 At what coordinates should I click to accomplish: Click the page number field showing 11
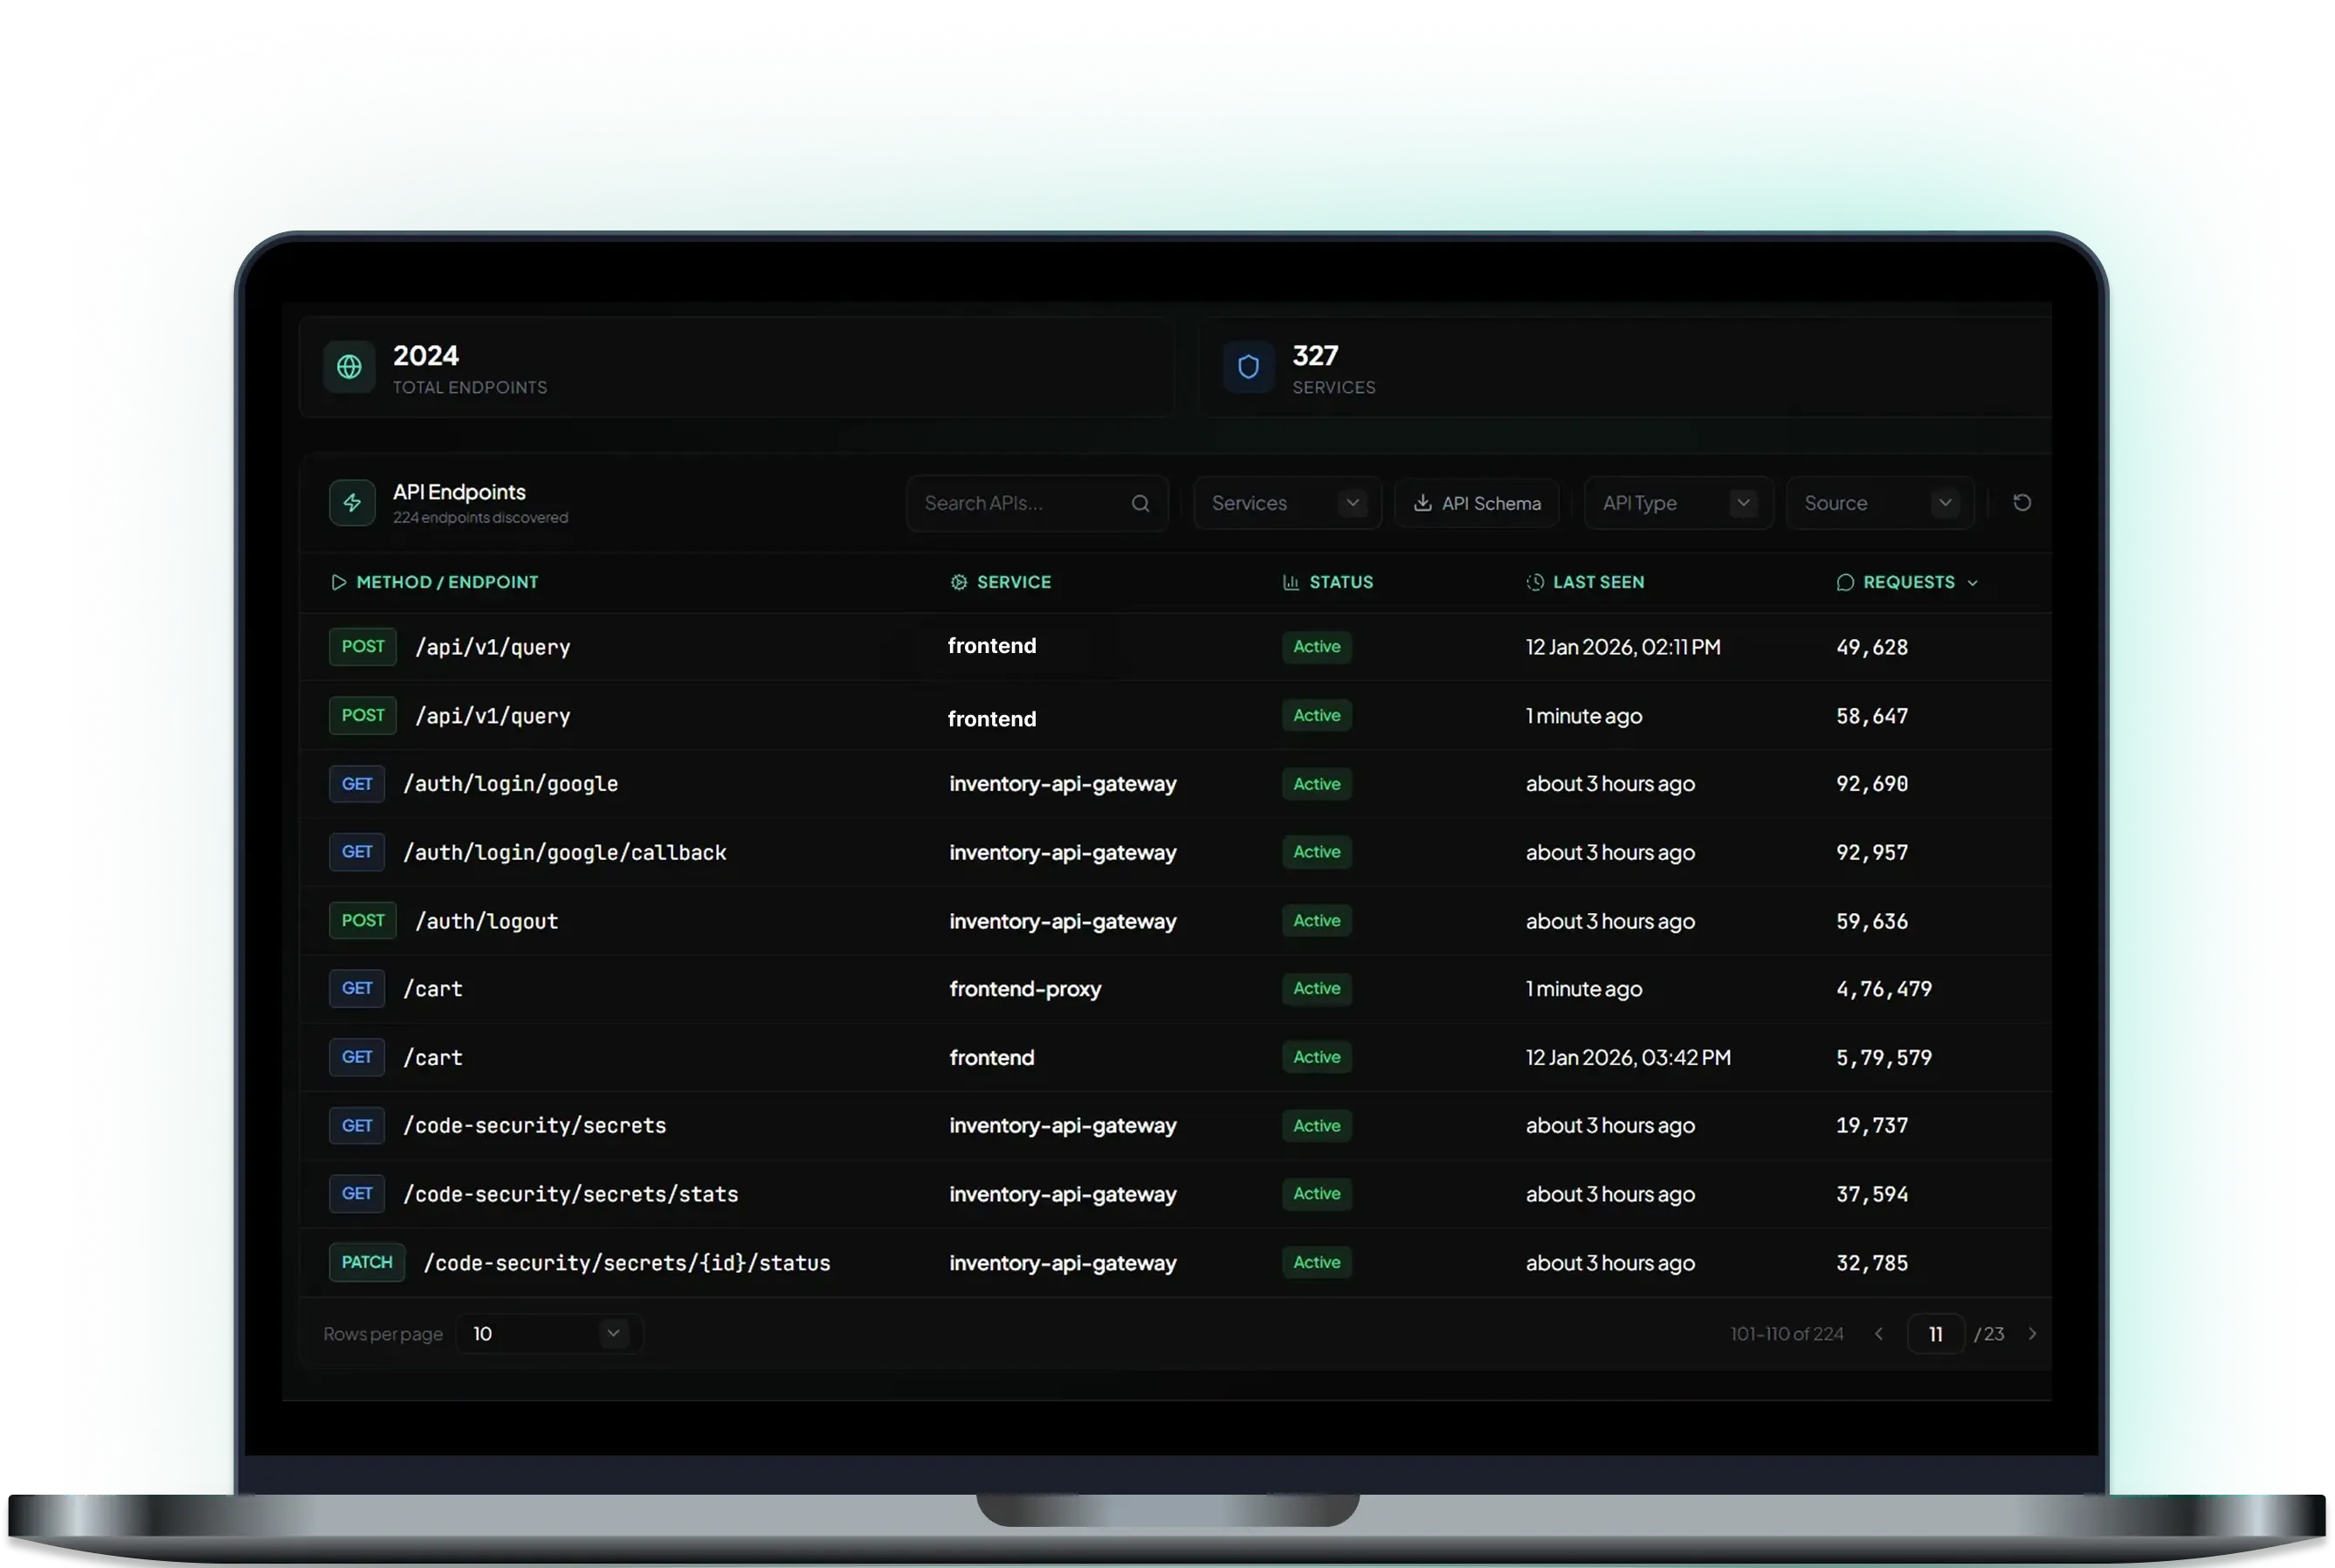pos(1934,1333)
